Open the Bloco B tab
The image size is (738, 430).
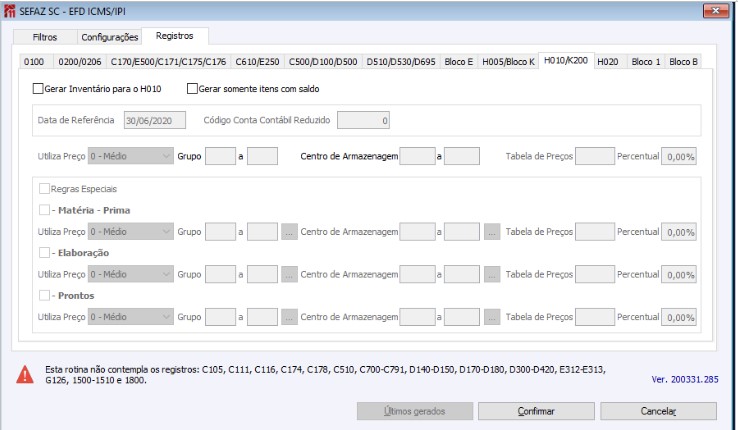pos(683,62)
